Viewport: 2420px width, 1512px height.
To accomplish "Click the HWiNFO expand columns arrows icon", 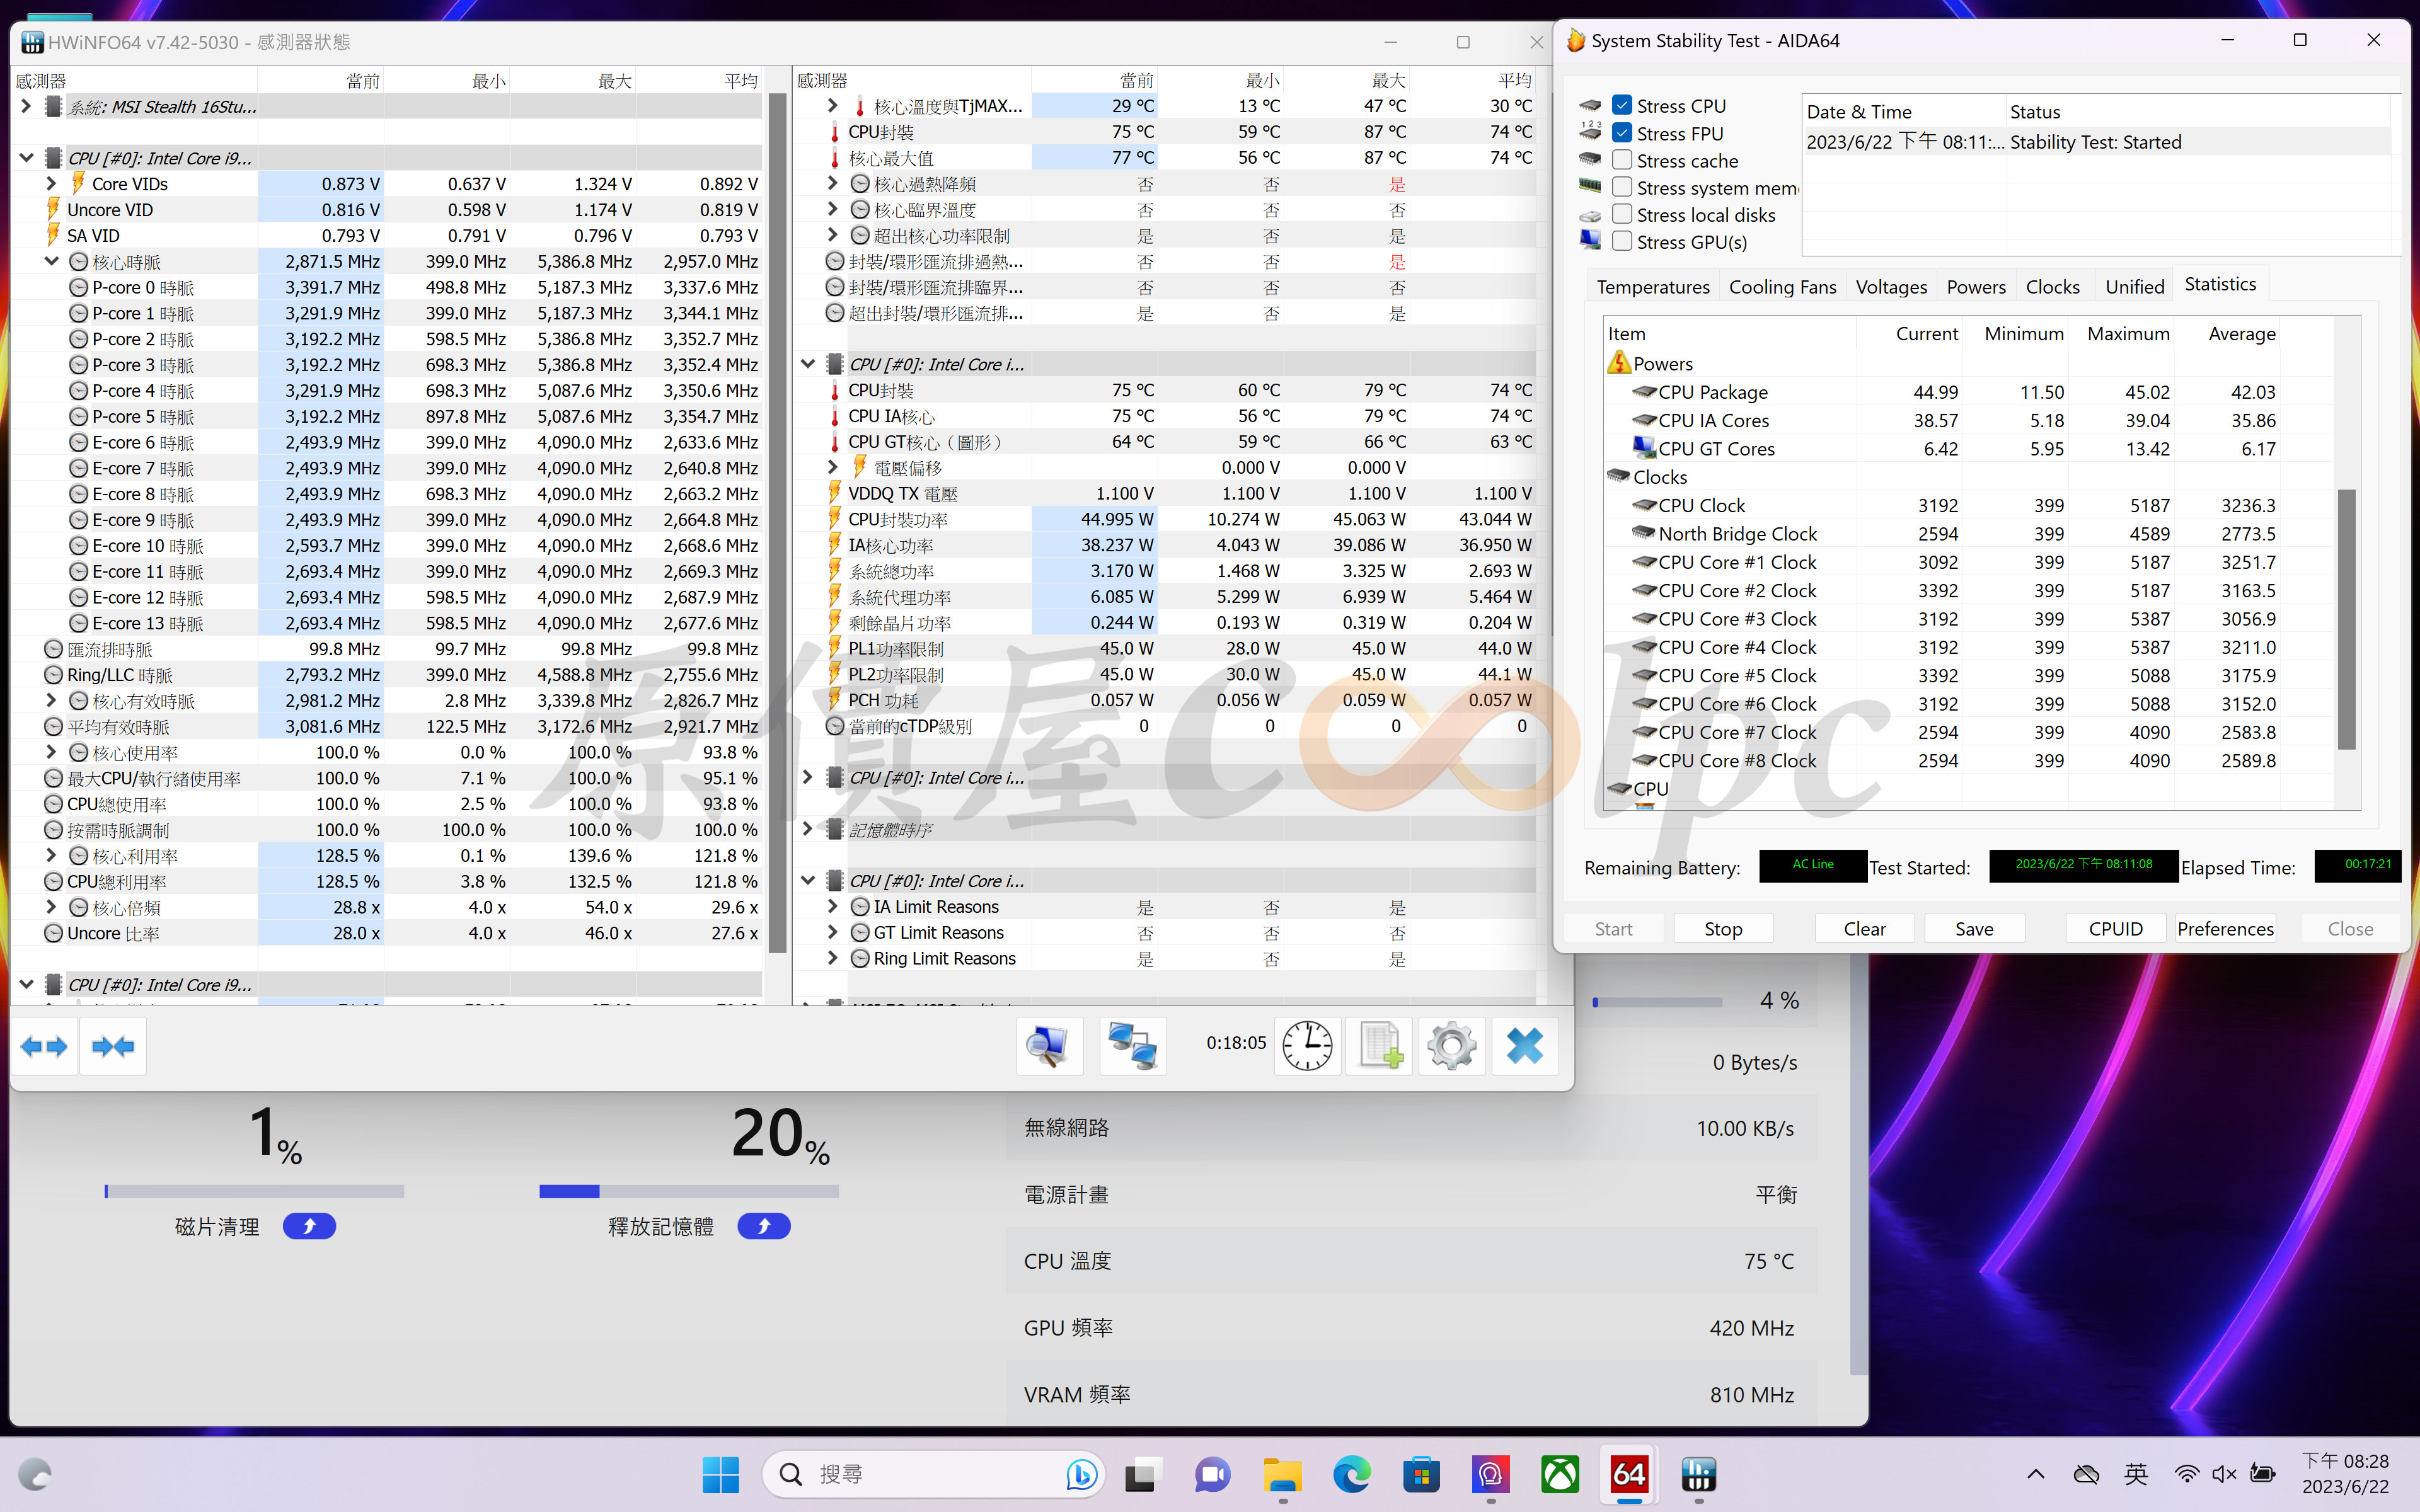I will coord(44,1046).
